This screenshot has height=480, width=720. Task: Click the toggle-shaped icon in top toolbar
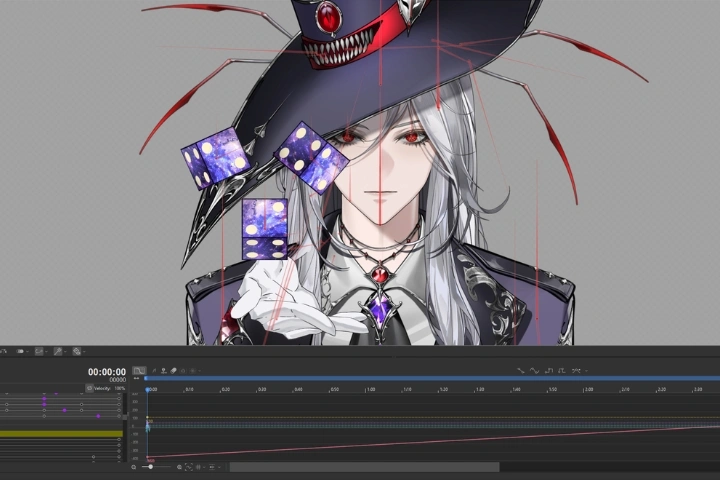tap(20, 351)
